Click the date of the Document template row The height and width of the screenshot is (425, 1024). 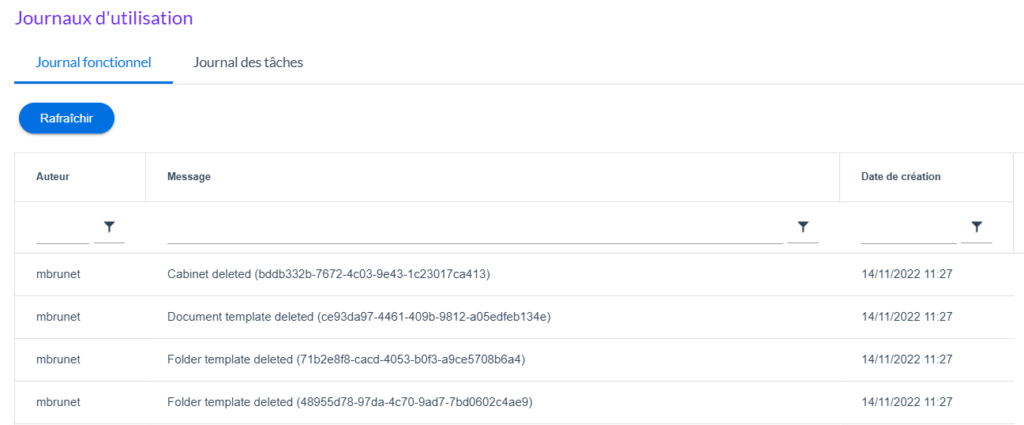907,317
